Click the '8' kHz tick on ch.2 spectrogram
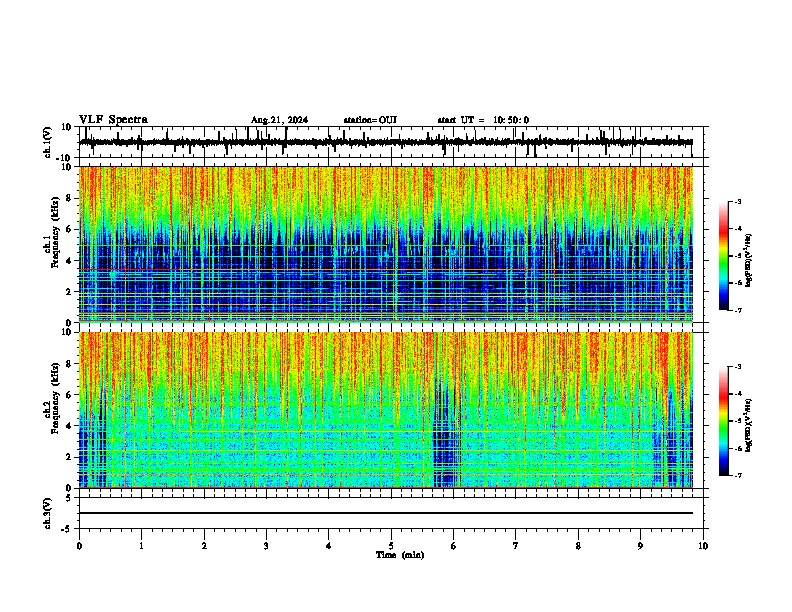Image resolution: width=792 pixels, height=612 pixels. [x=69, y=364]
